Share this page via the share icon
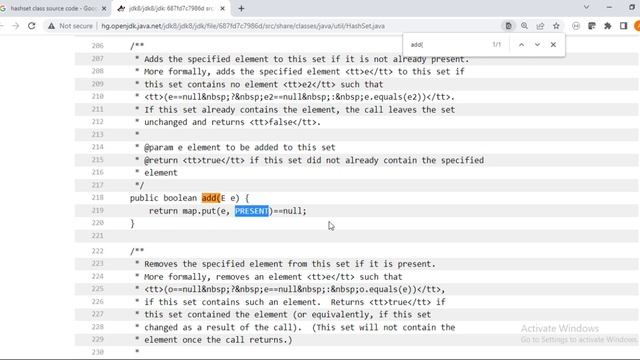The width and height of the screenshot is (640, 360). pyautogui.click(x=540, y=26)
